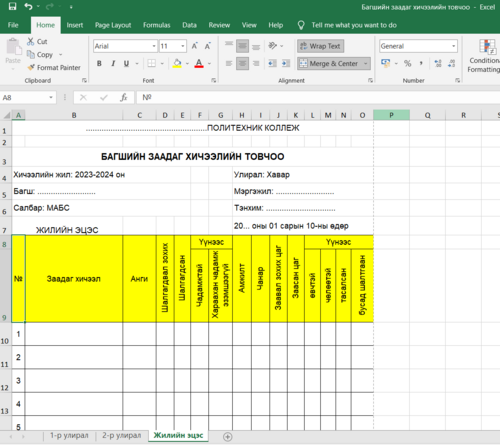500x445 pixels.
Task: Click the Undo arrow icon
Action: coord(28,6)
